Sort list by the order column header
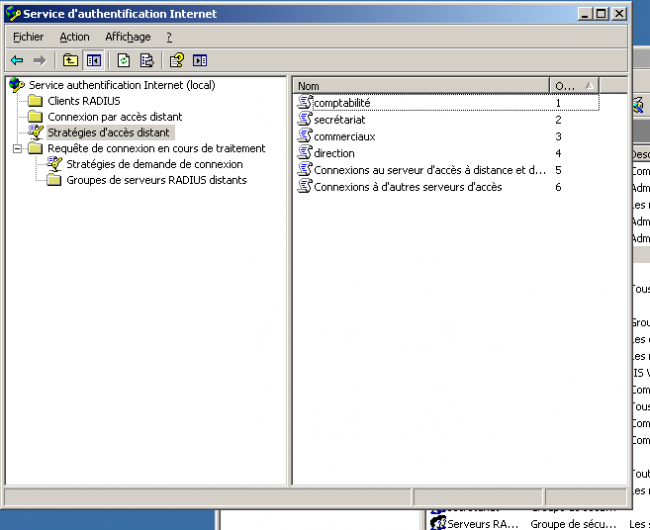Screen dimensions: 650x530 (565, 86)
